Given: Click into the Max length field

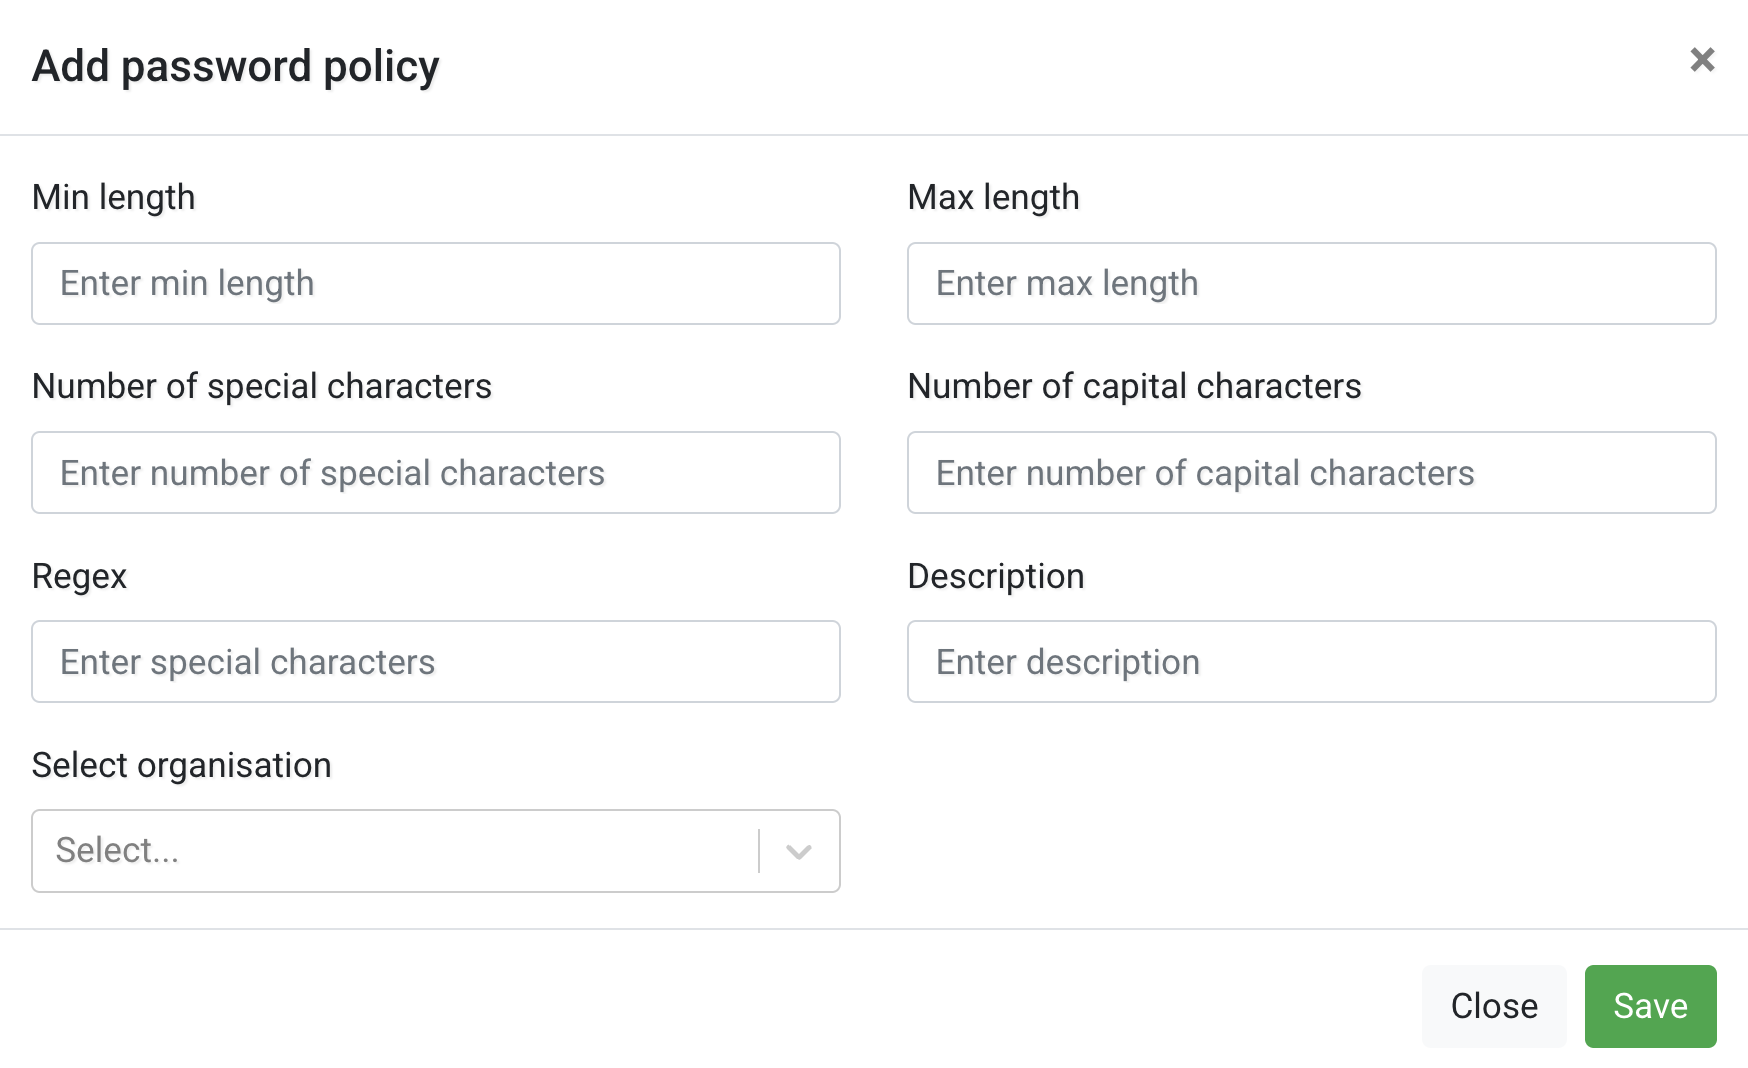Looking at the screenshot, I should pyautogui.click(x=1311, y=283).
